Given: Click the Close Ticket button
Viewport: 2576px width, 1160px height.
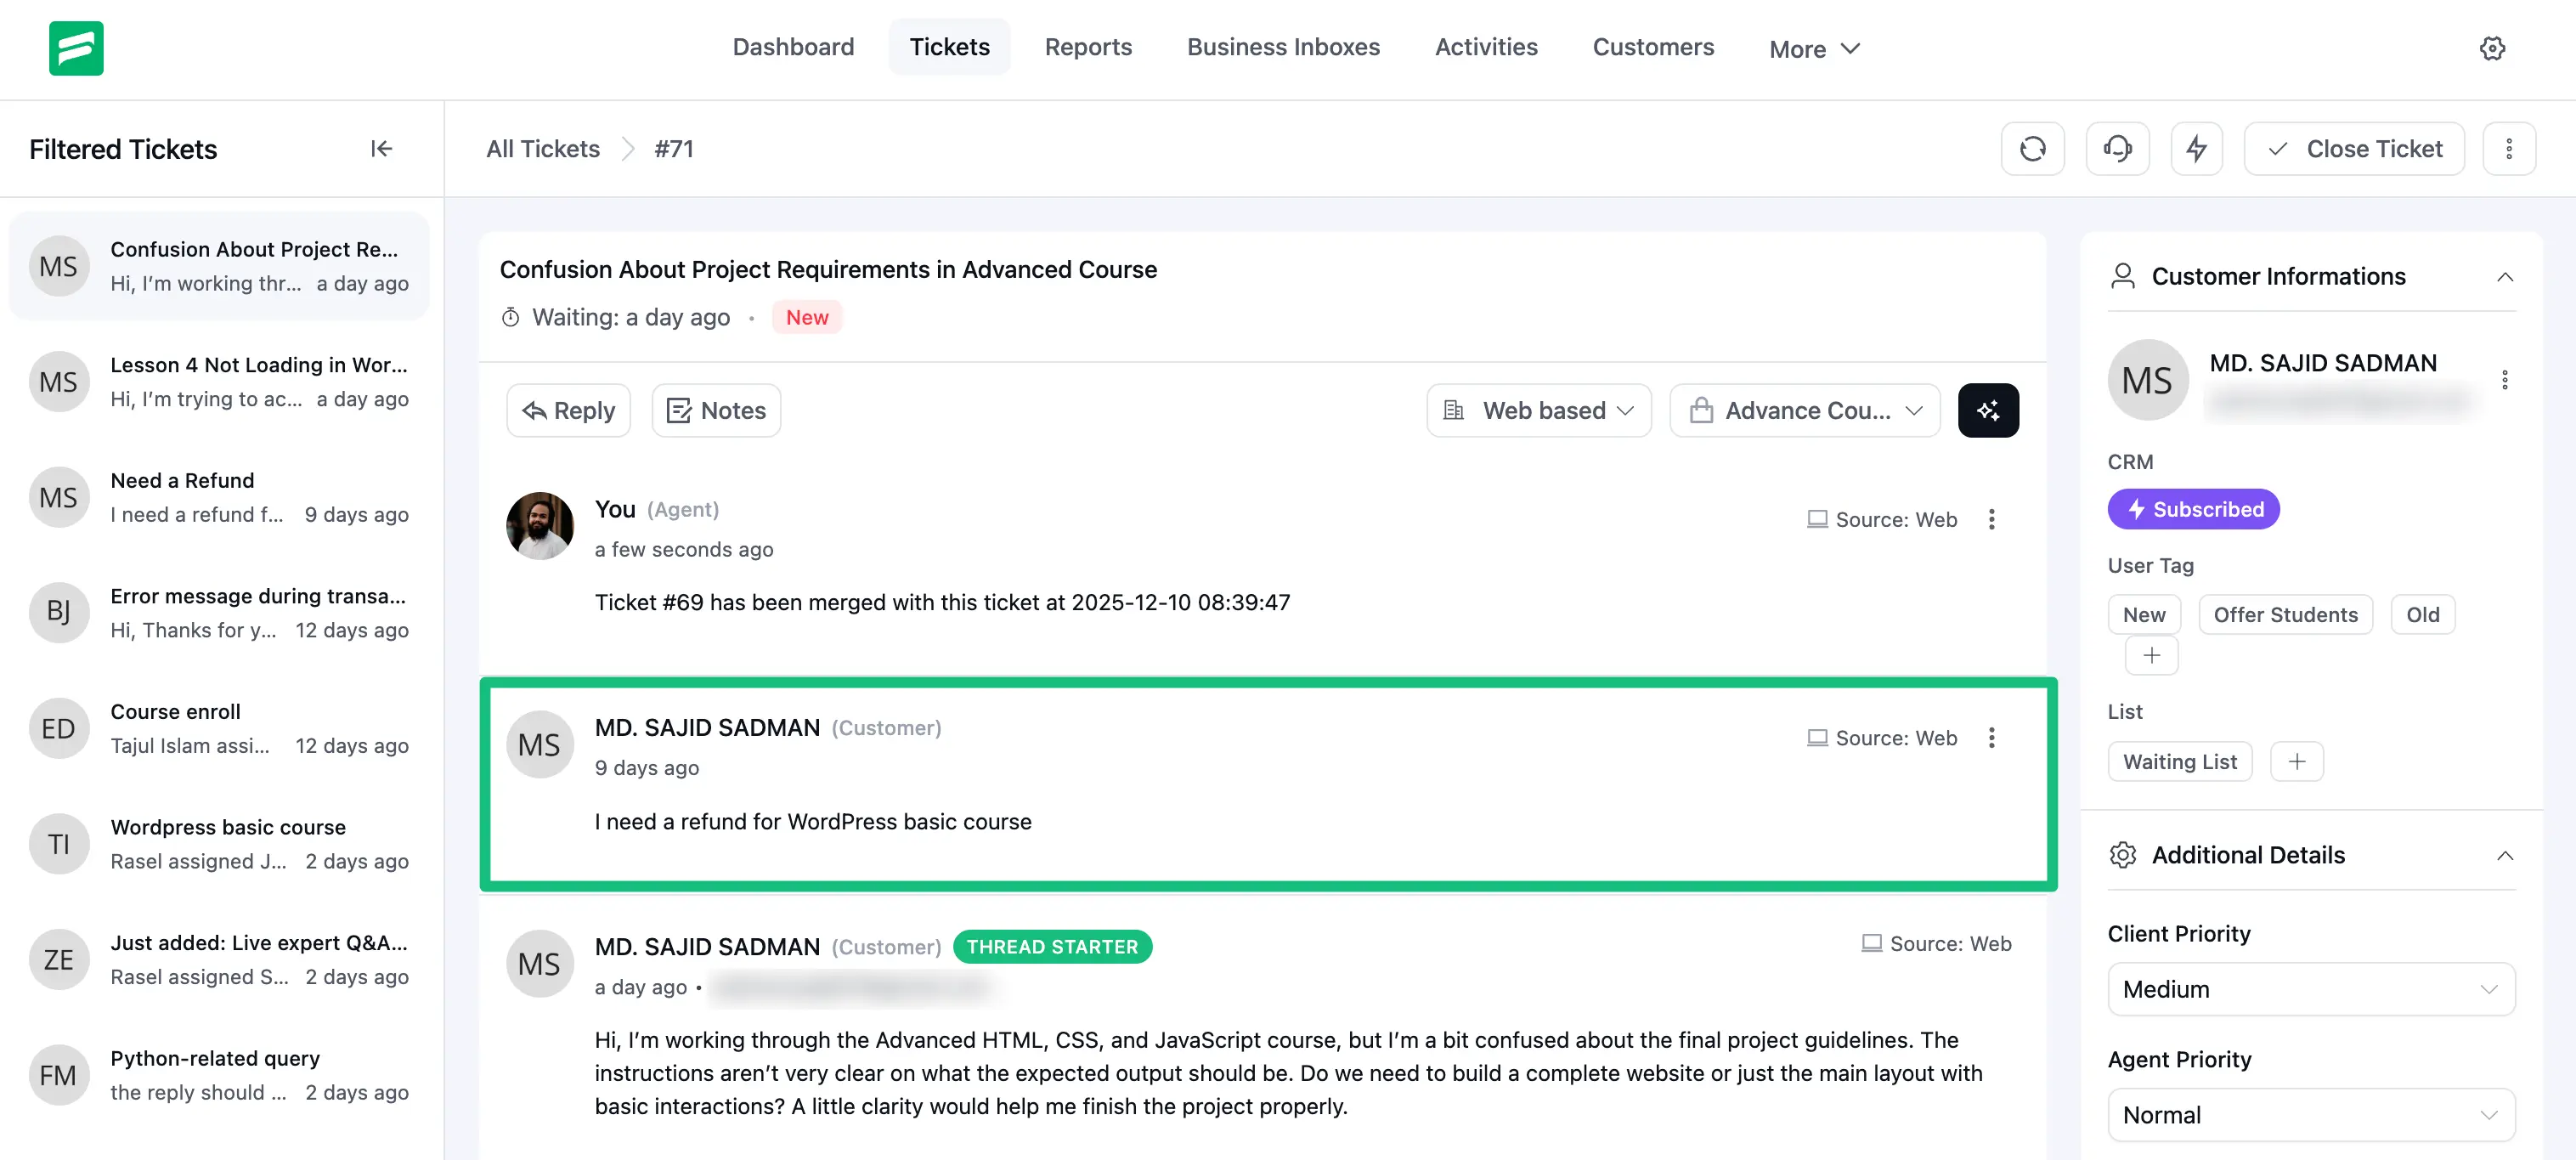Looking at the screenshot, I should point(2354,149).
